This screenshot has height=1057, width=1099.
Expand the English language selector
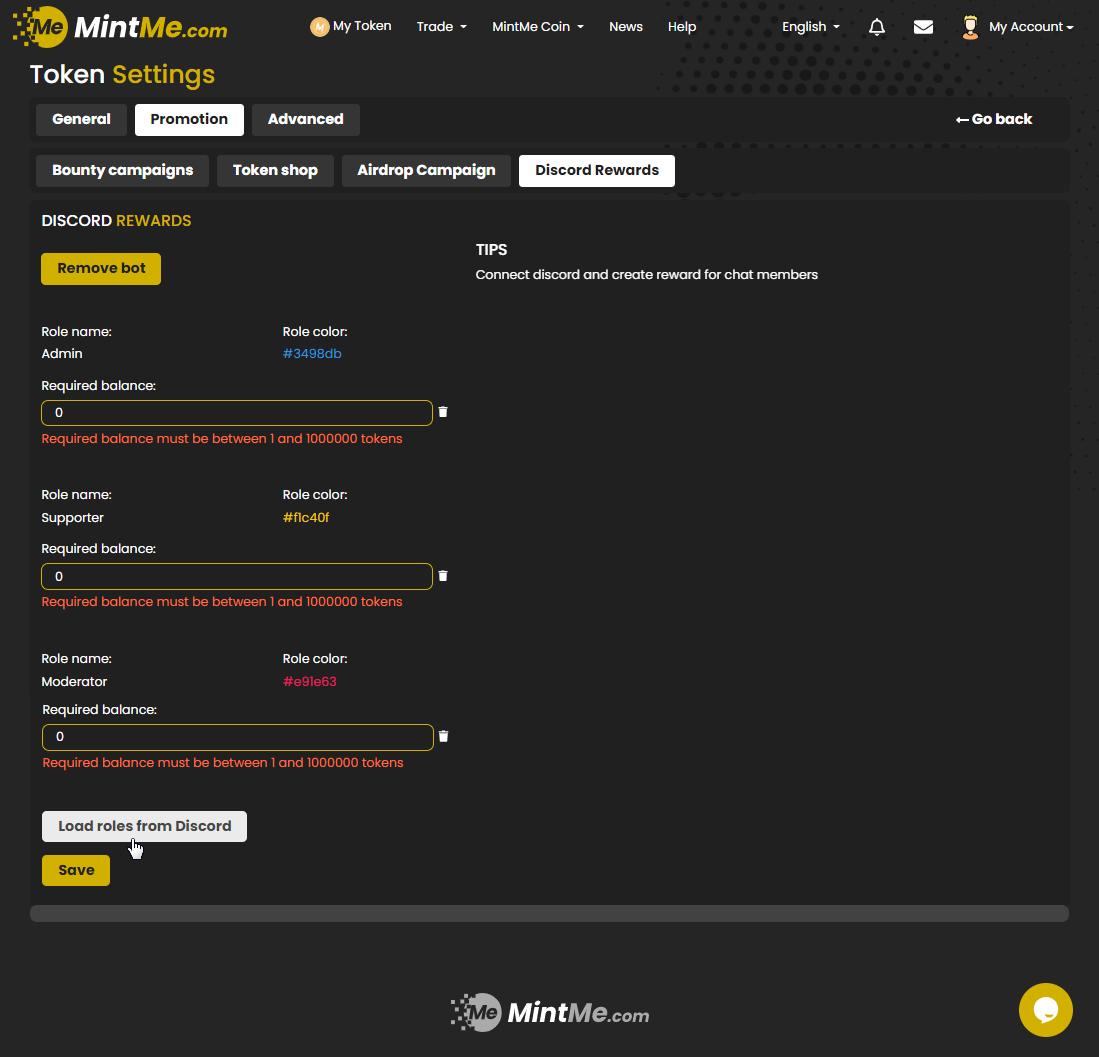click(810, 27)
